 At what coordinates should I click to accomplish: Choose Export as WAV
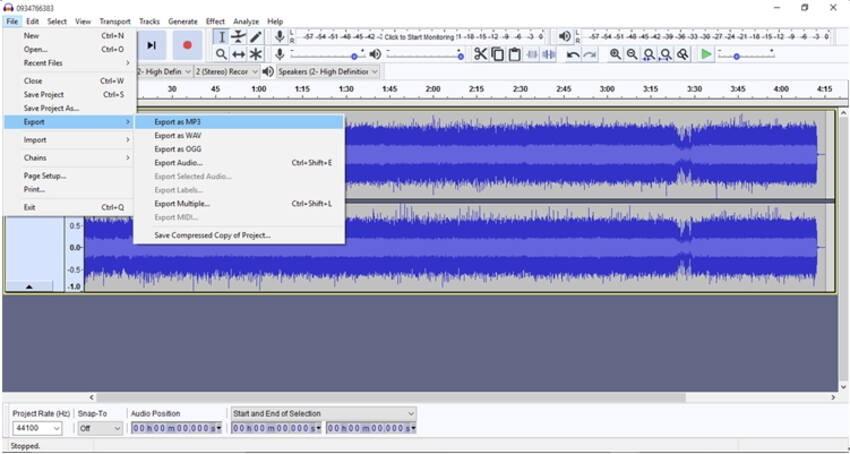178,135
